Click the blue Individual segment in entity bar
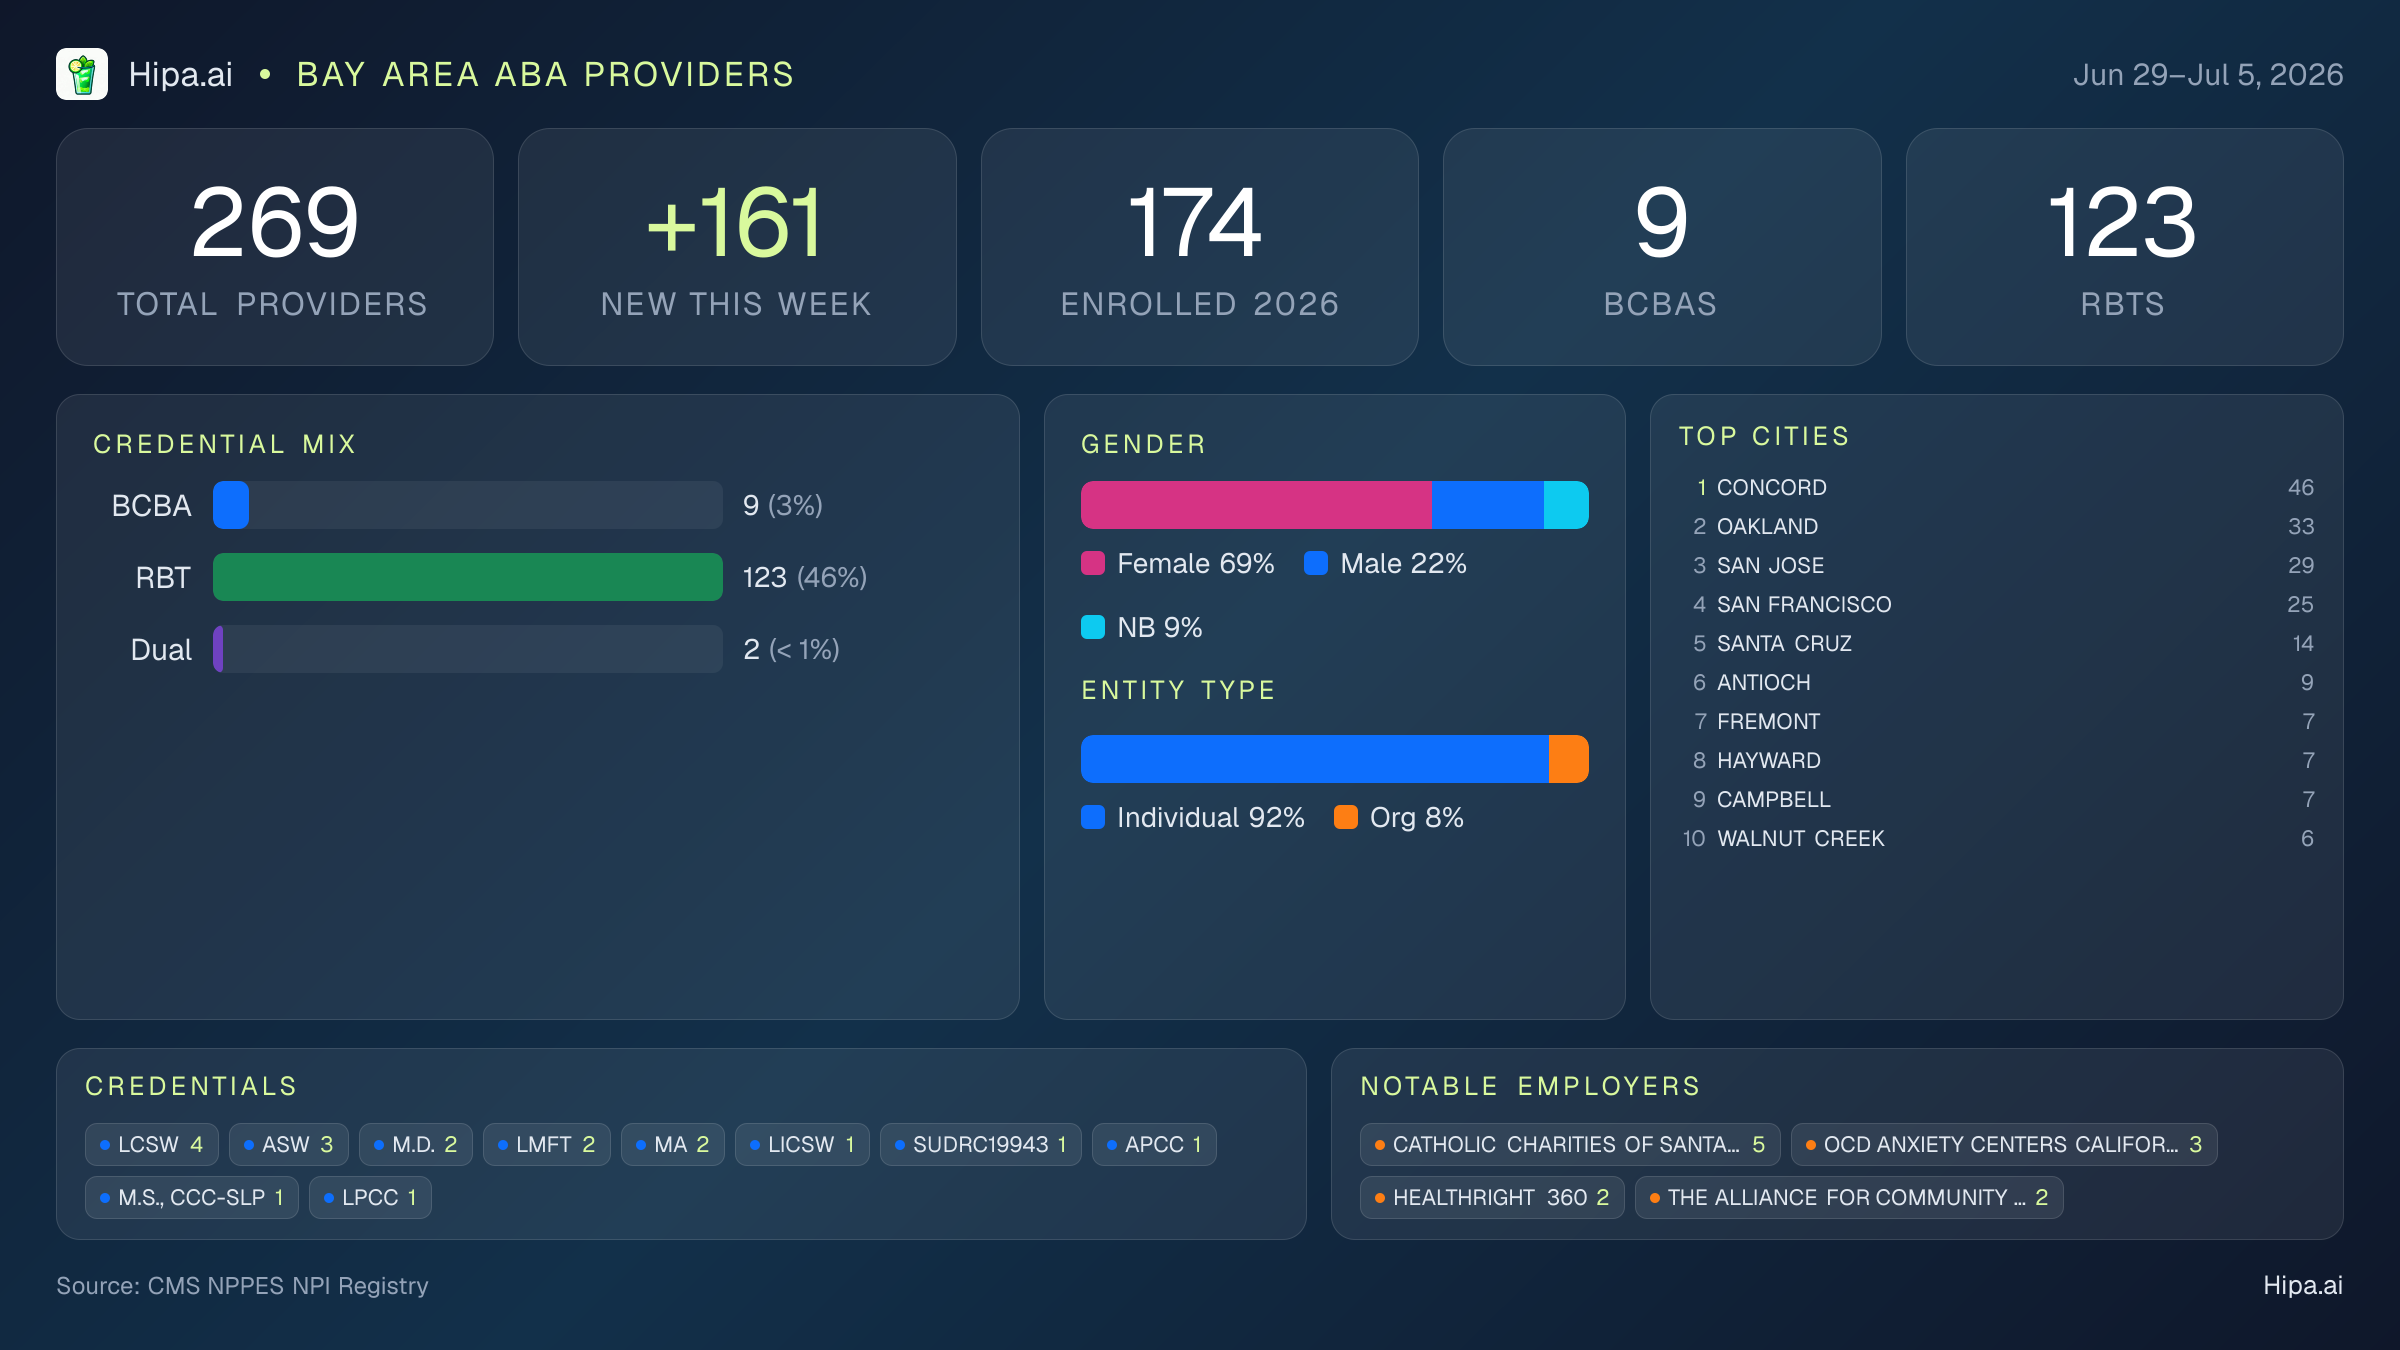2400x1350 pixels. click(x=1315, y=759)
